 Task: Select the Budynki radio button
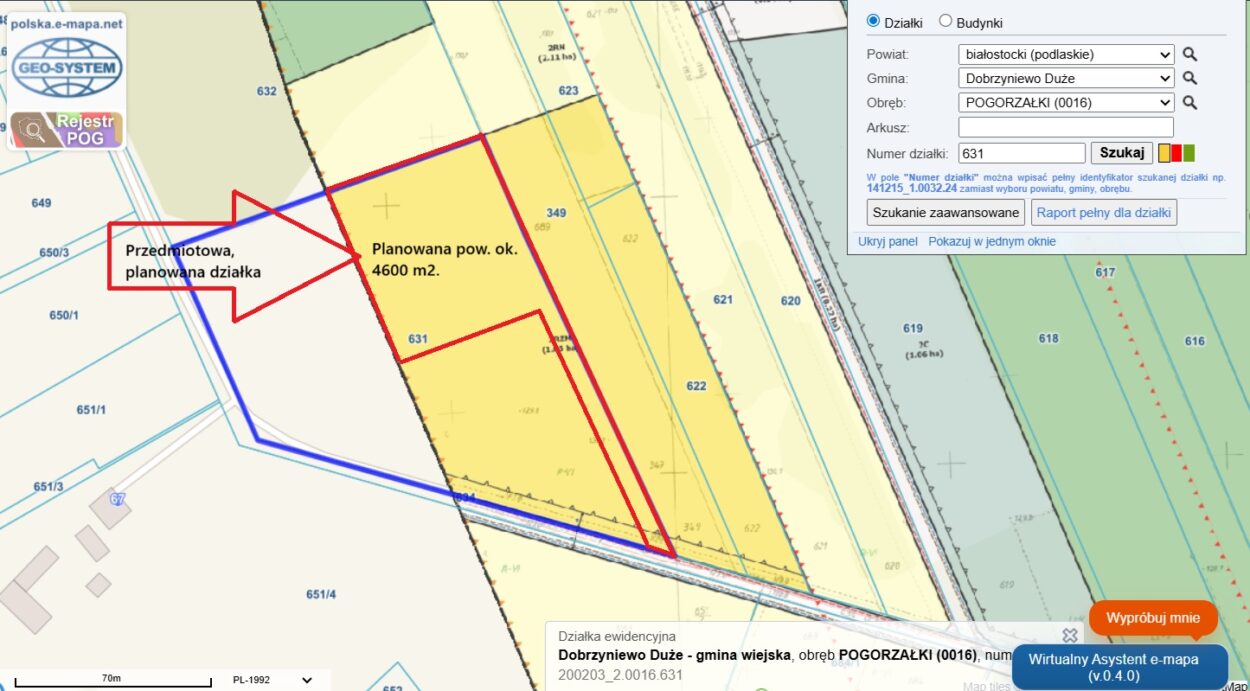pos(945,21)
